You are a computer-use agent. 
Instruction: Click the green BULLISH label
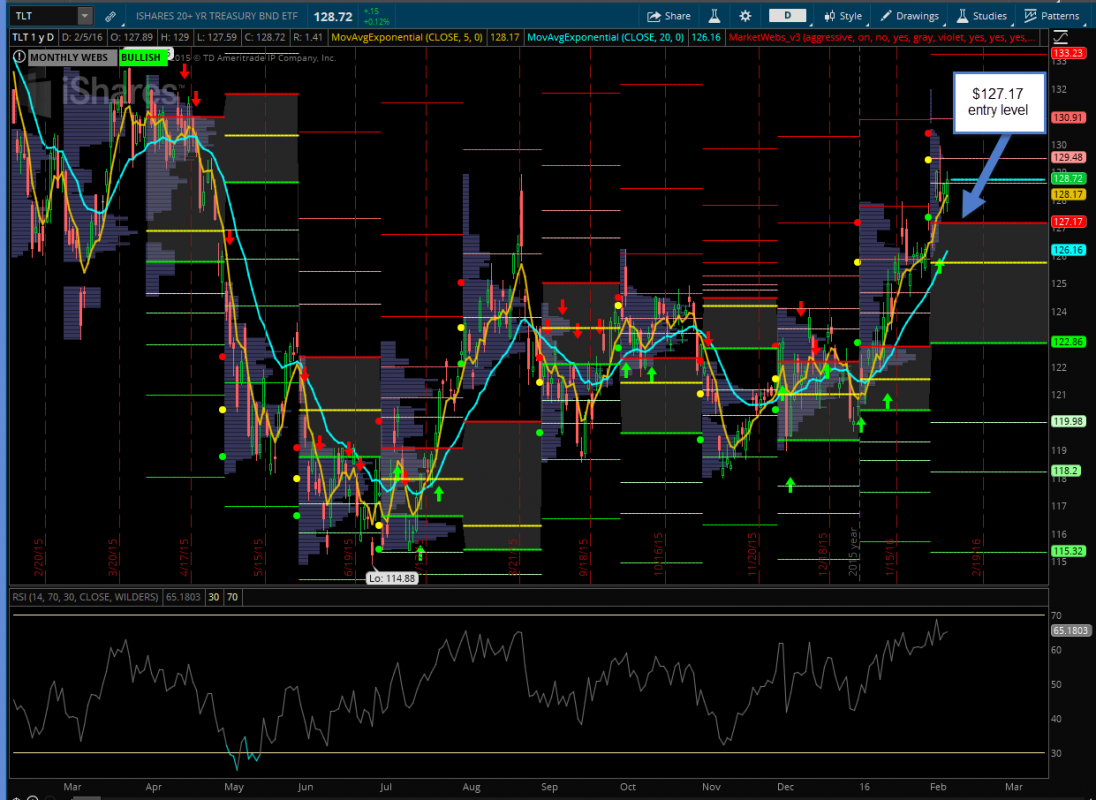[x=140, y=58]
